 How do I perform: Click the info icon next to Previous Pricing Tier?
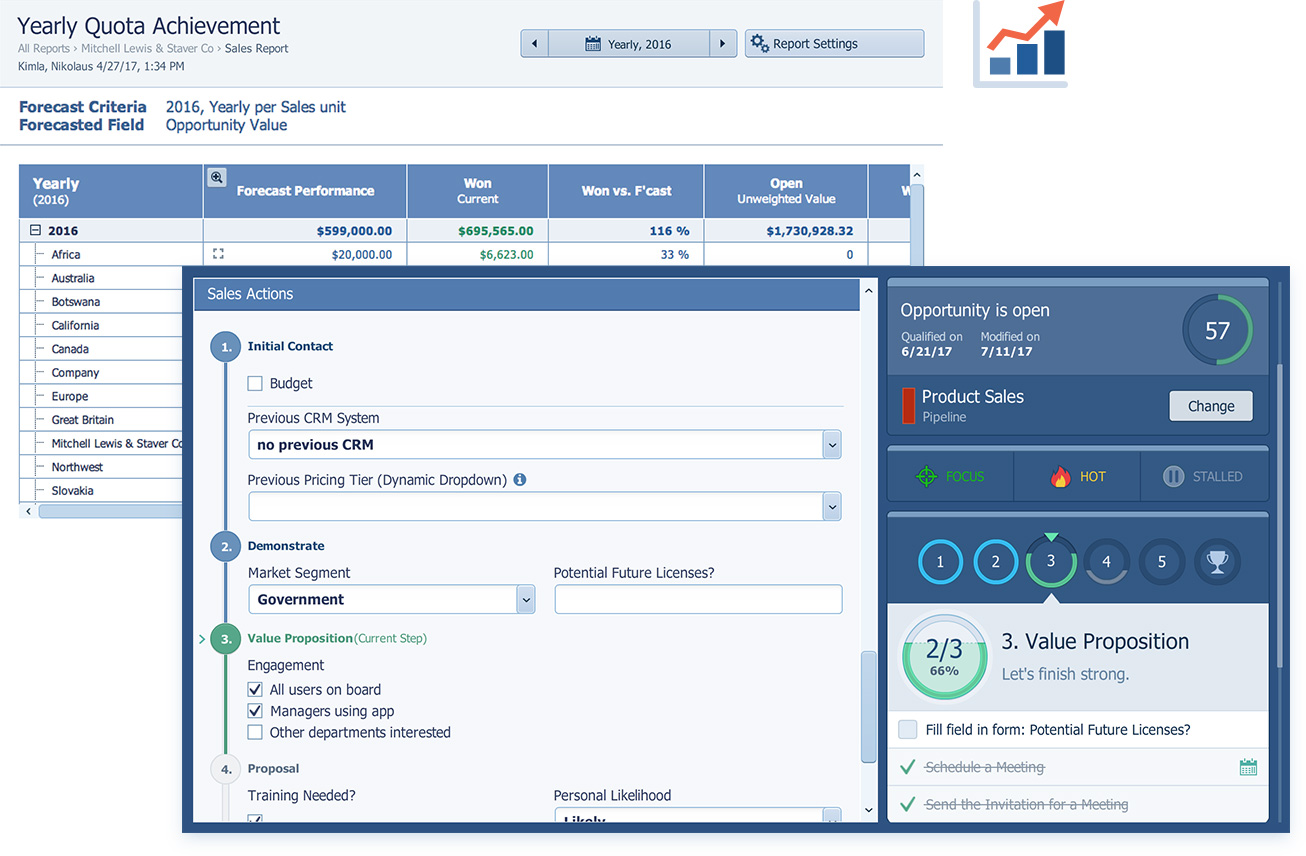pyautogui.click(x=520, y=480)
